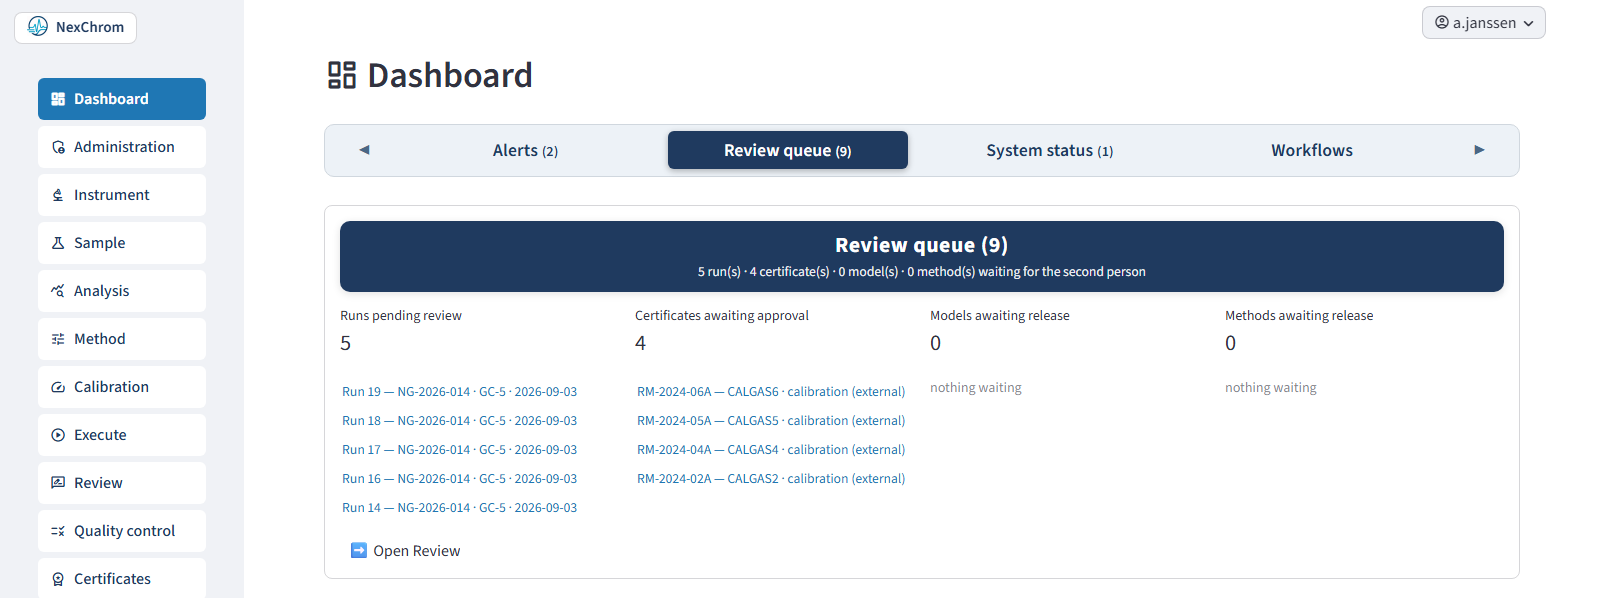The width and height of the screenshot is (1600, 598).
Task: Click the Instrument microscope icon
Action: (58, 195)
